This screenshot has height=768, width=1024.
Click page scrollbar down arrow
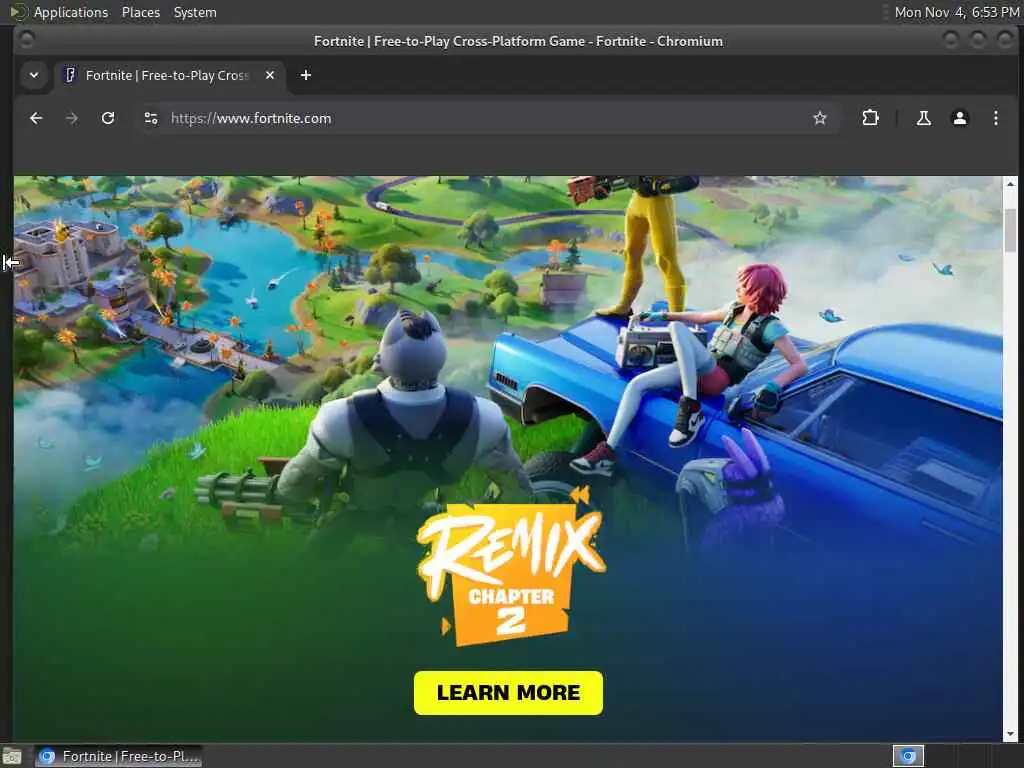point(1010,735)
